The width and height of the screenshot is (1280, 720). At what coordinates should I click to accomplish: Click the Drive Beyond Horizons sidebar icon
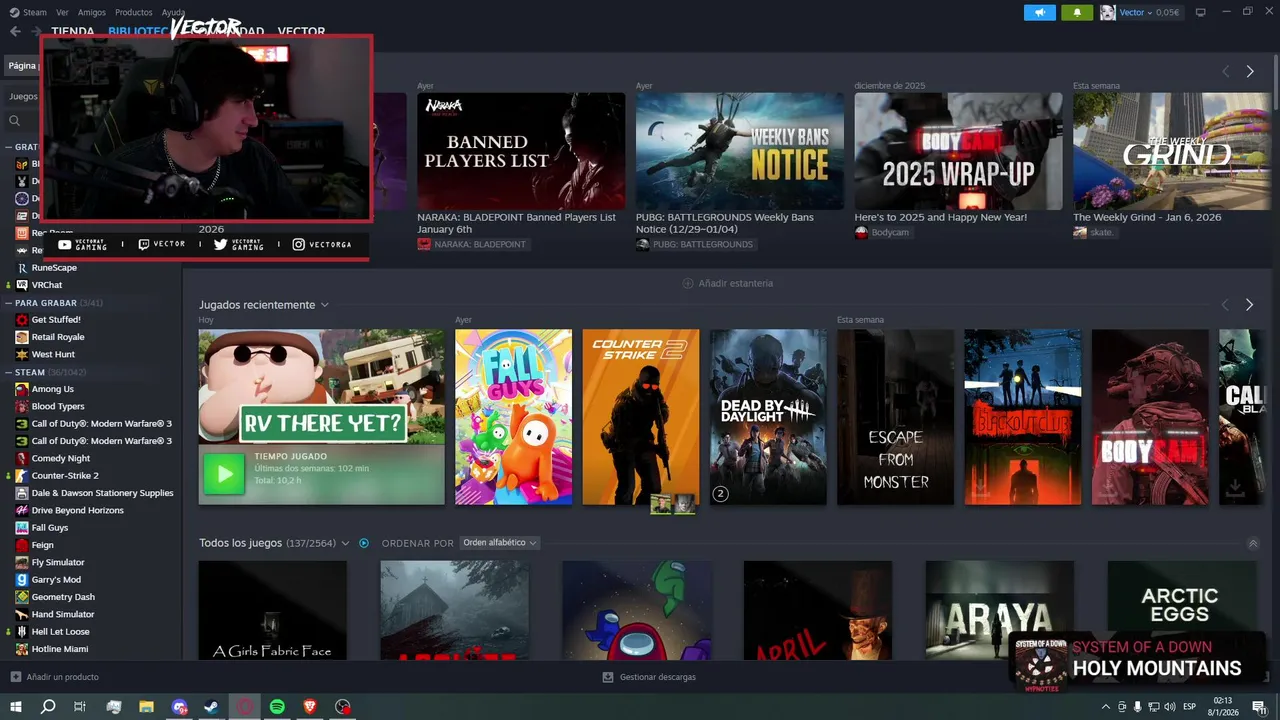click(x=22, y=510)
